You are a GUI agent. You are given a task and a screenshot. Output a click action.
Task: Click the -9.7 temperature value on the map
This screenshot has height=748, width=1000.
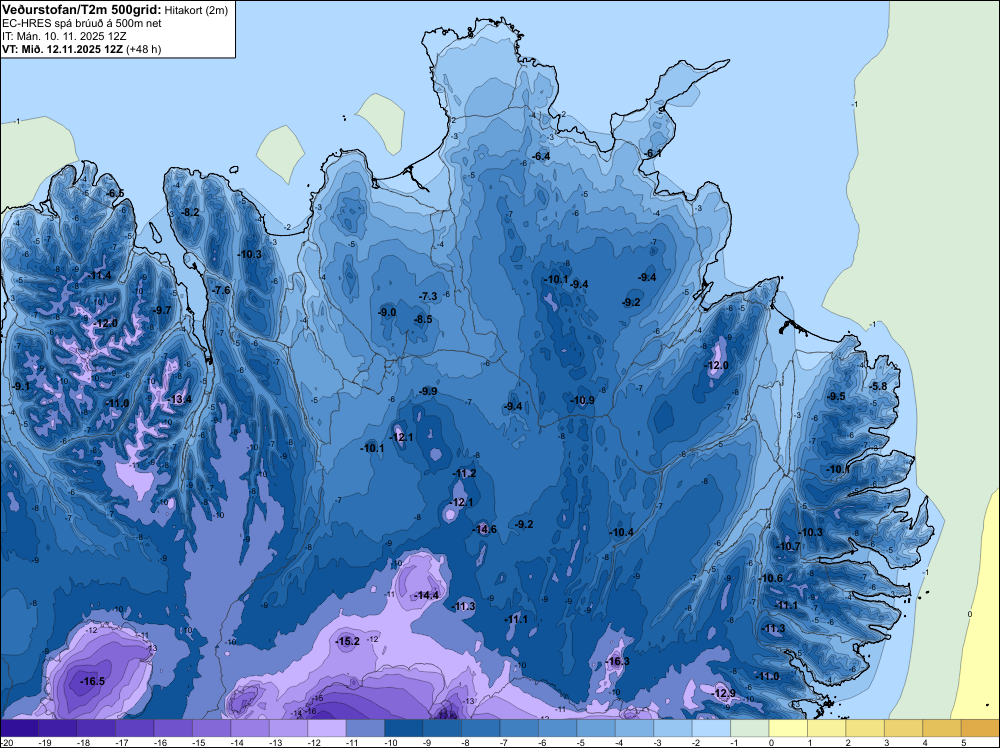162,311
